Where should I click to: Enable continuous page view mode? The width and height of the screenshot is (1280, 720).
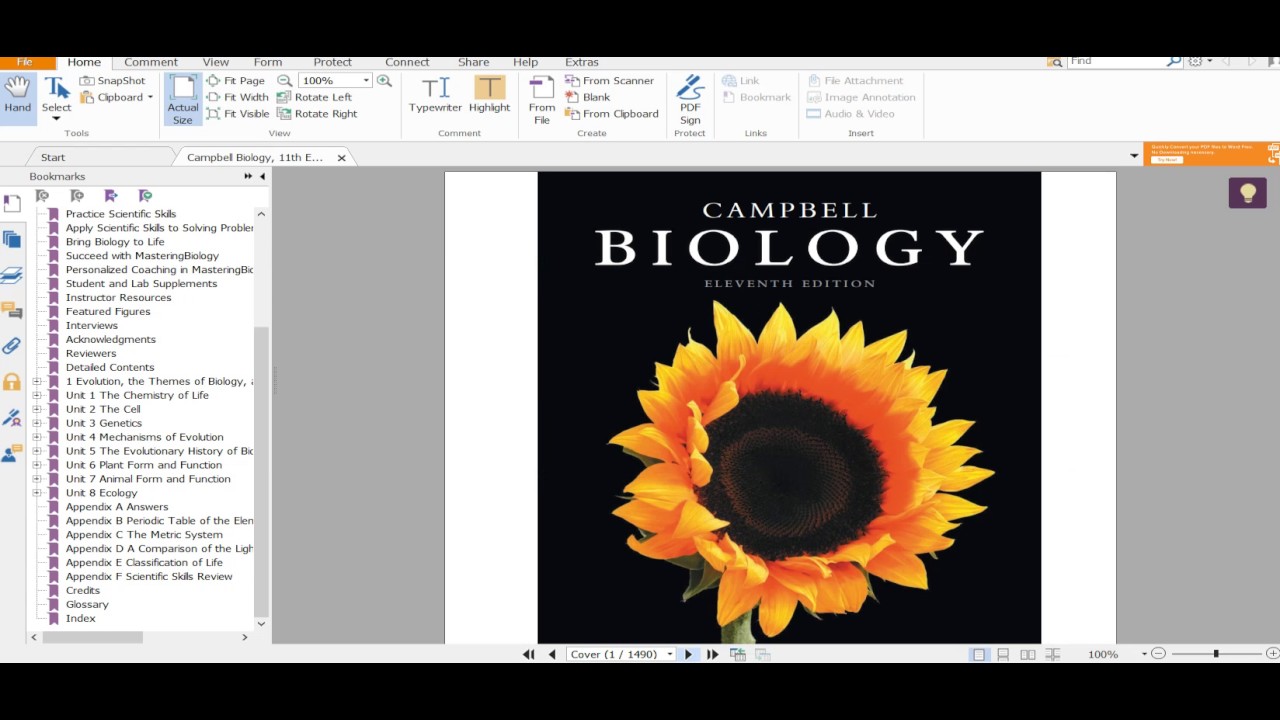pos(1003,654)
